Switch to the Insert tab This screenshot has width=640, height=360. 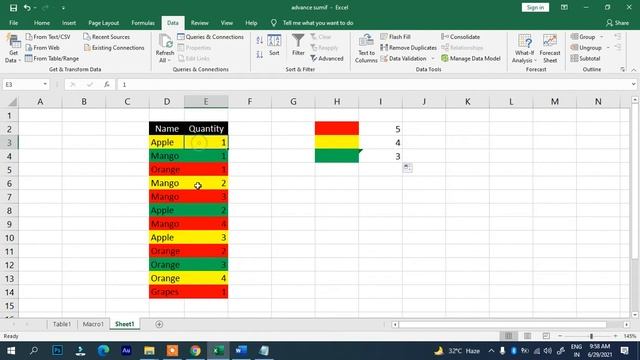(x=69, y=23)
